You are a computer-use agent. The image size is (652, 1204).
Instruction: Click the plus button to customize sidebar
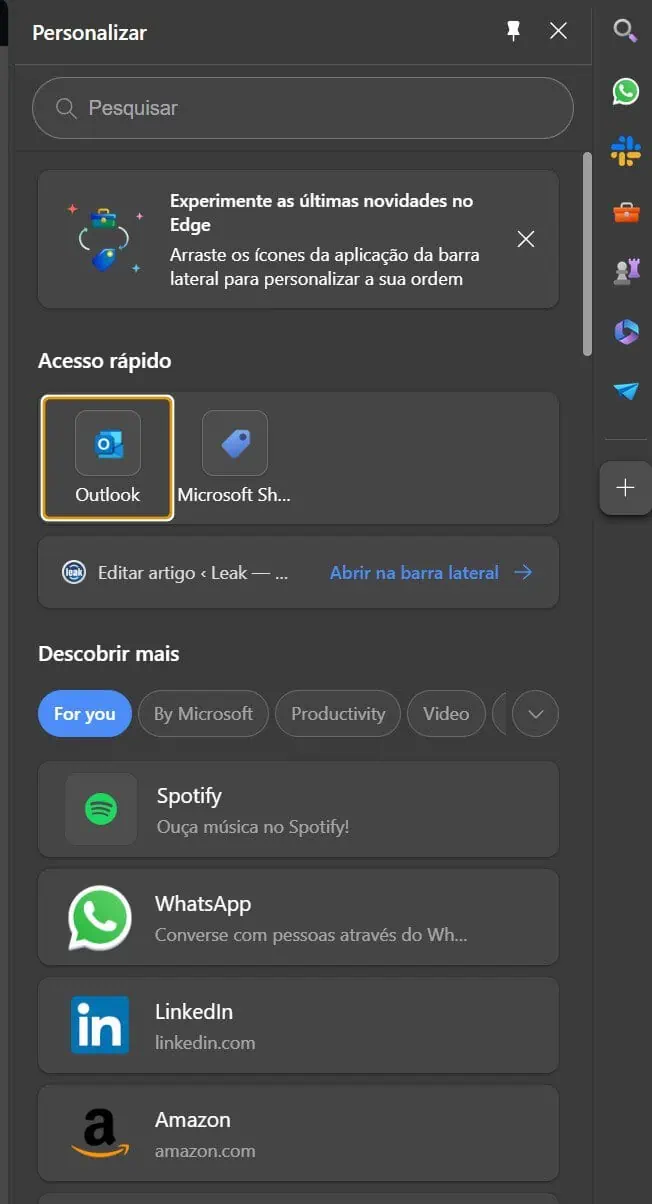pyautogui.click(x=625, y=488)
